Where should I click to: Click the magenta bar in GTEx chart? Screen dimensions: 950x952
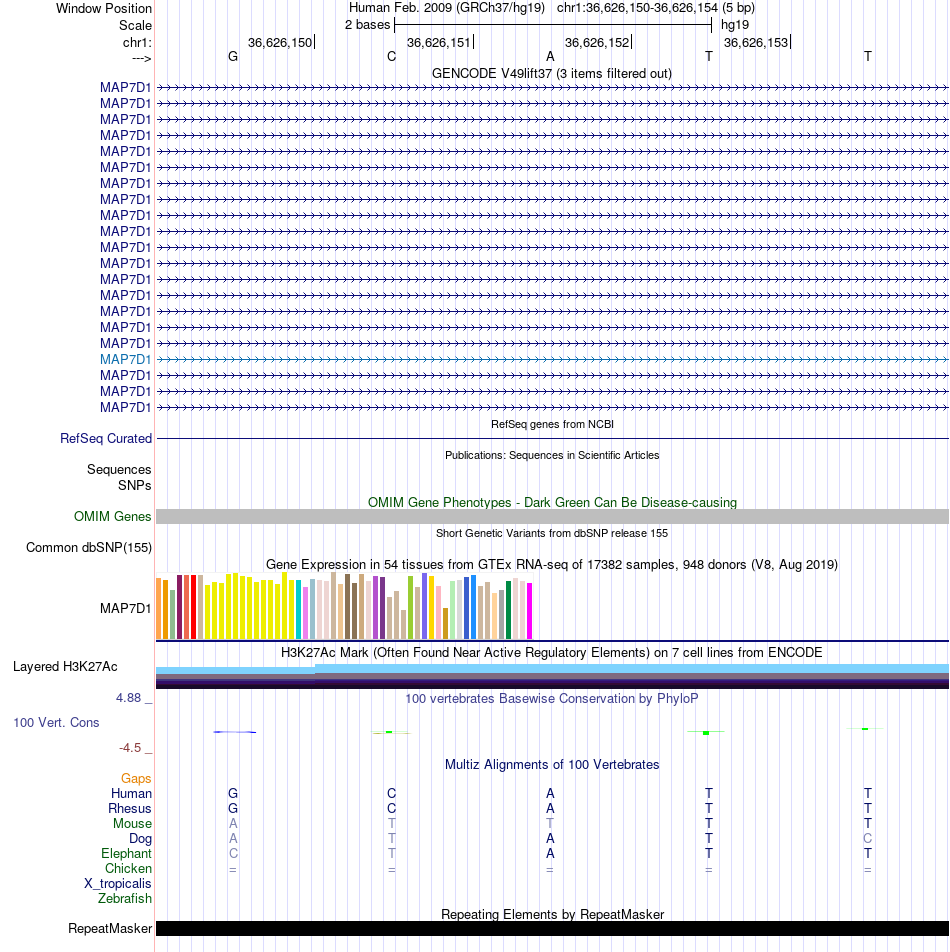point(529,611)
